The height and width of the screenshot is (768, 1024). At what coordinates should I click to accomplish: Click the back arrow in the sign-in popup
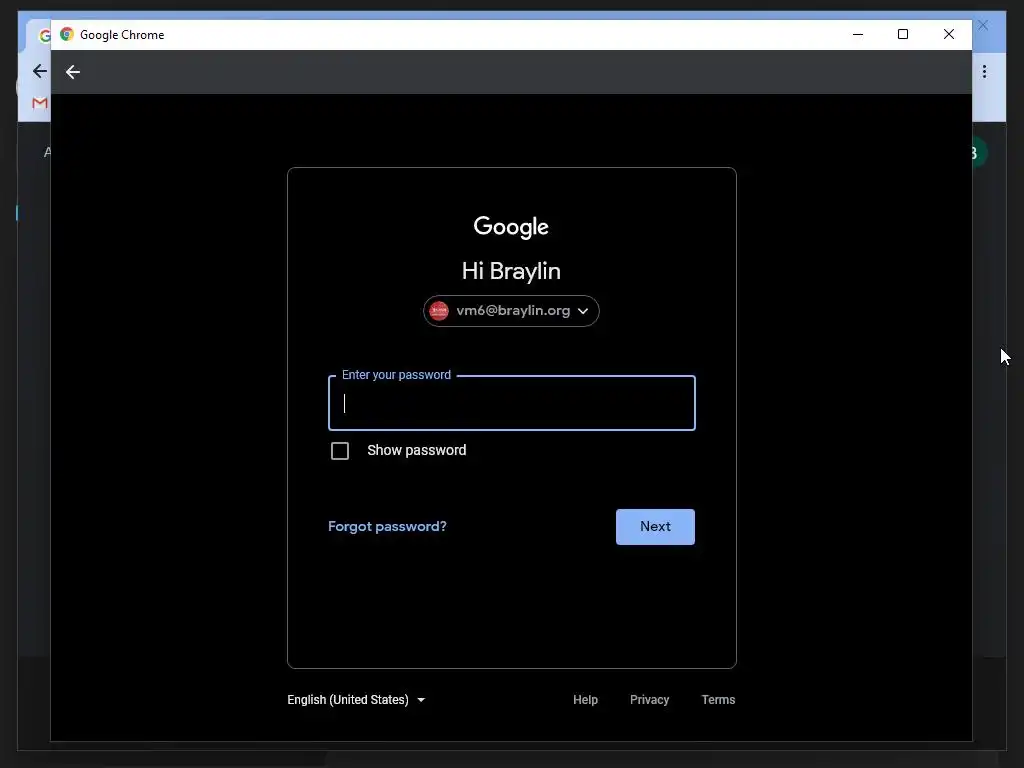tap(72, 72)
